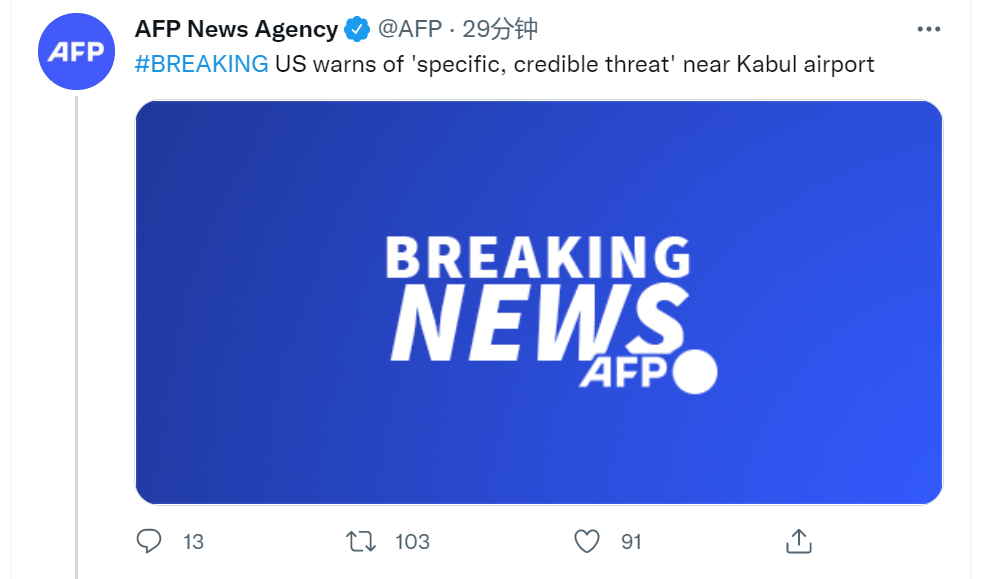
Task: Open the #BREAKING hashtag link
Action: point(201,65)
